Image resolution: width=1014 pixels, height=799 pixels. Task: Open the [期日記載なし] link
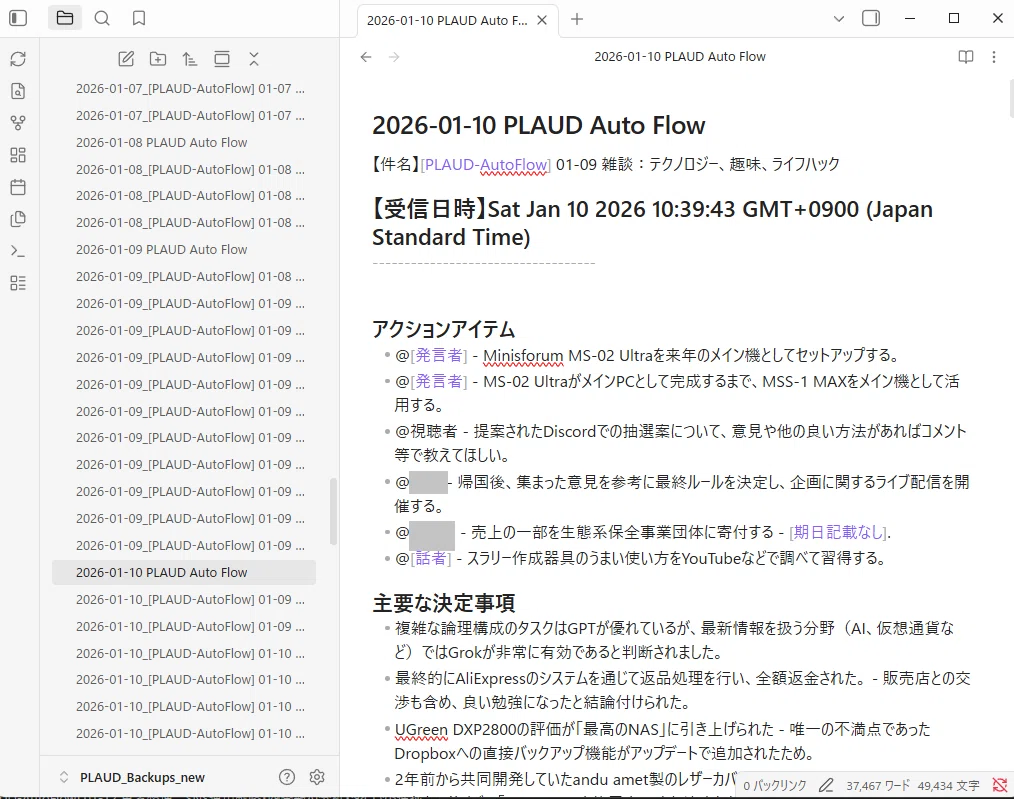838,533
